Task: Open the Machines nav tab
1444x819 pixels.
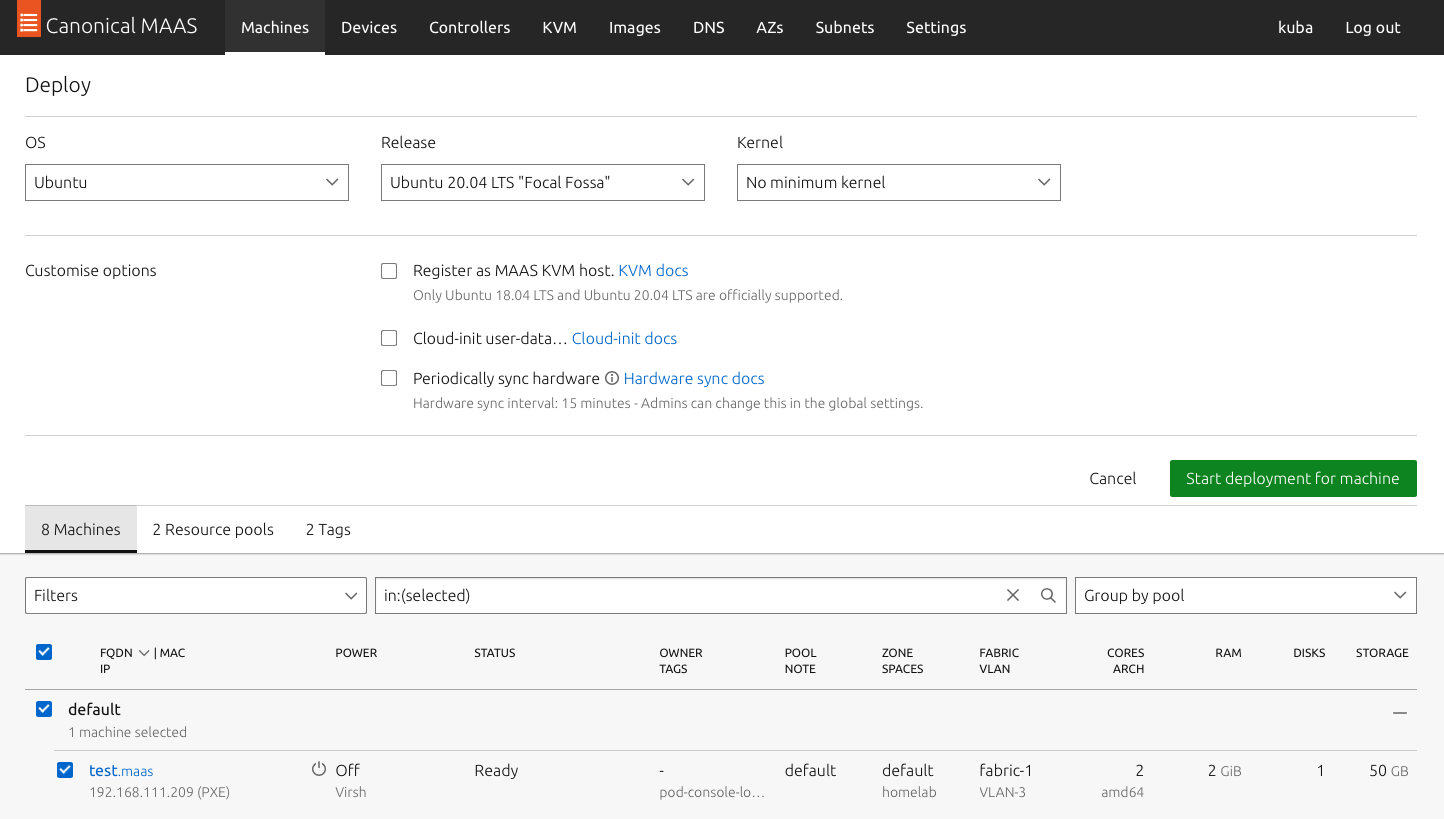Action: (x=275, y=27)
